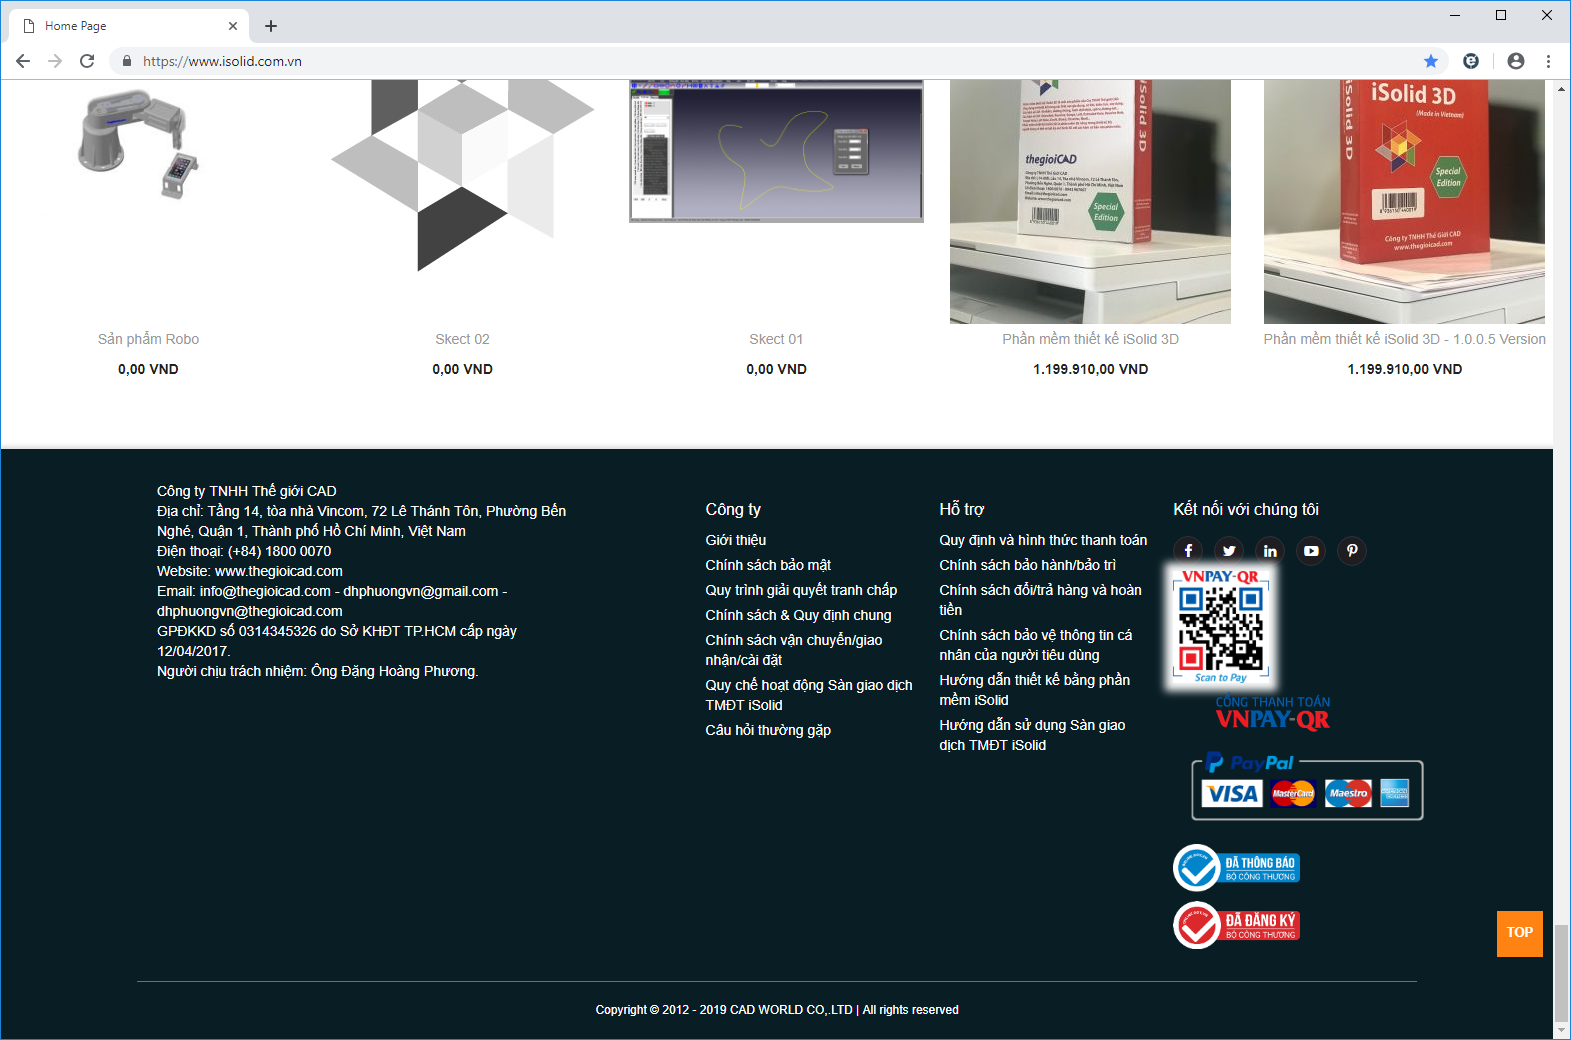Click the Skect 02 product title
The width and height of the screenshot is (1571, 1040).
[462, 339]
